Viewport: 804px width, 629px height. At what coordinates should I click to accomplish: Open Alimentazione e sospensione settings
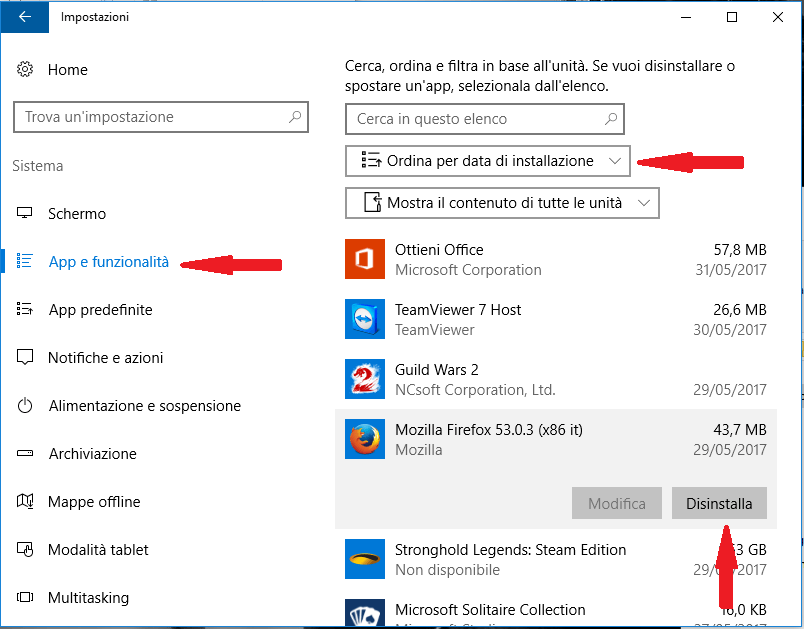tap(144, 406)
